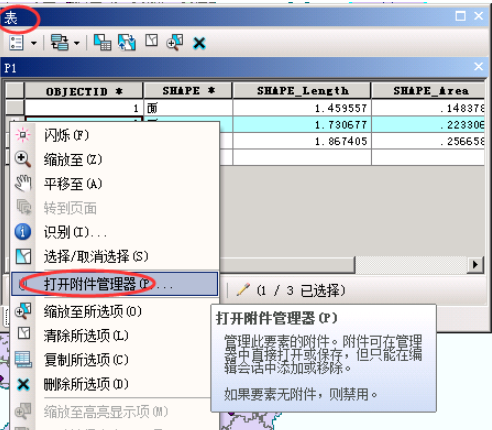
Task: Open the Table Options menu icon
Action: (x=16, y=43)
